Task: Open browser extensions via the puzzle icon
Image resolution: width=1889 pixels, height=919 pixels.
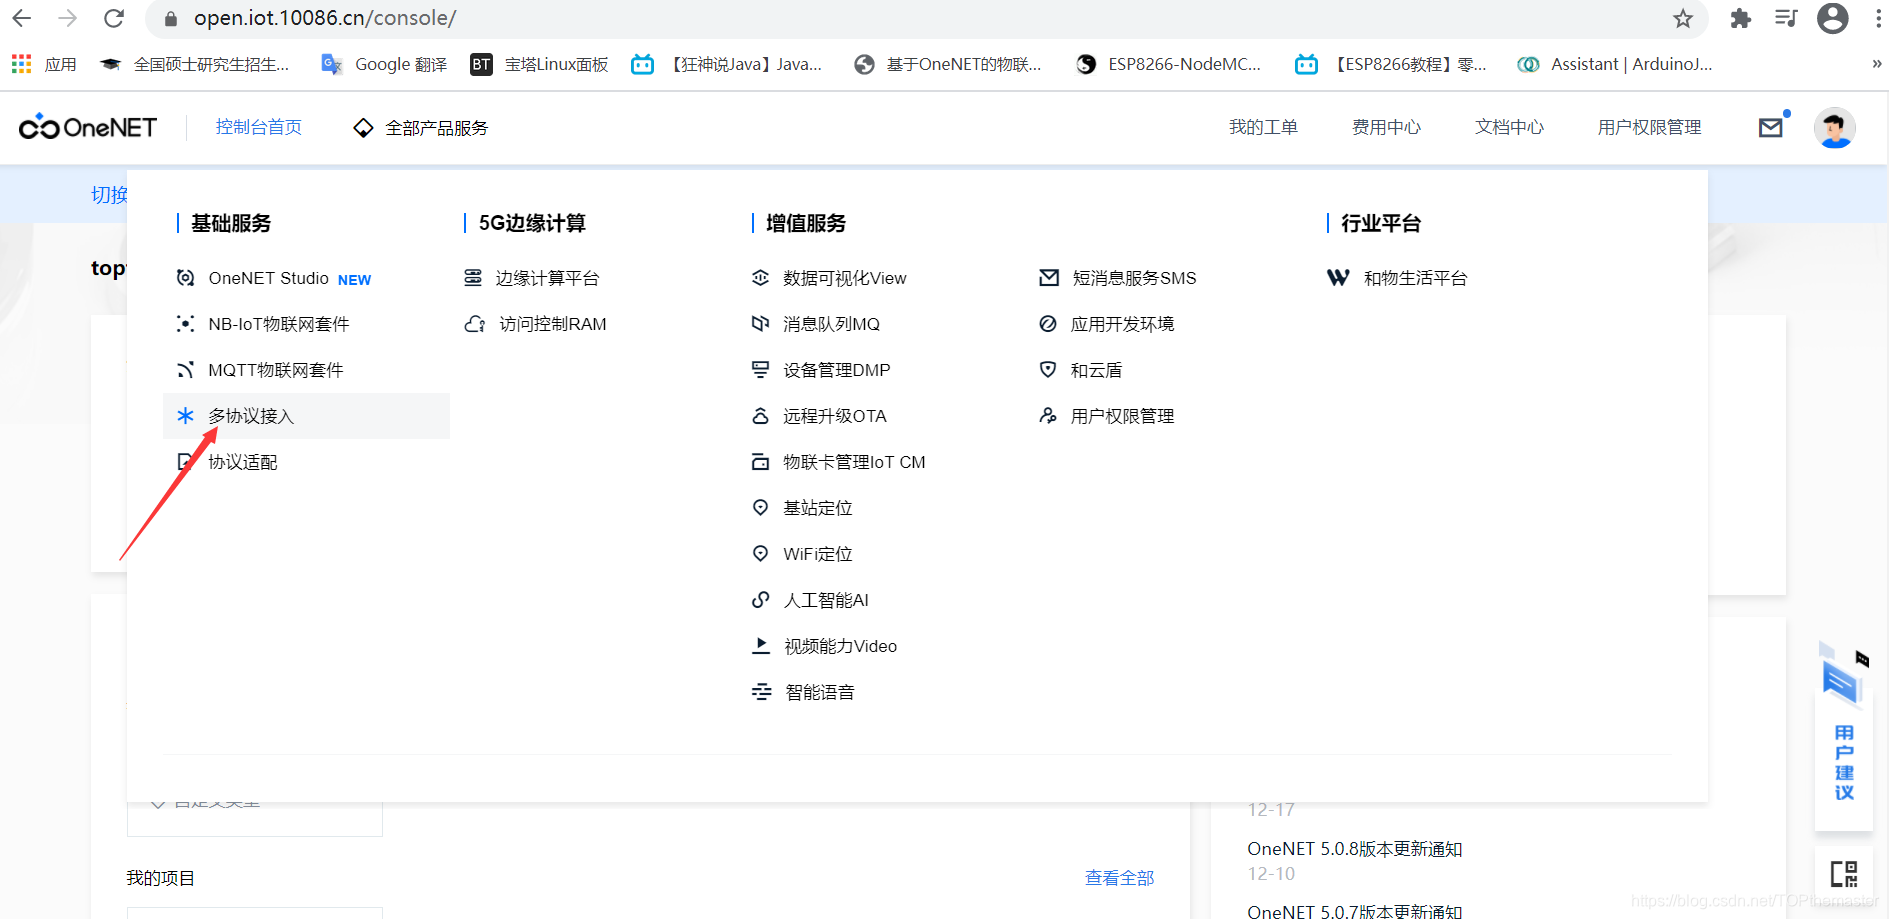Action: click(x=1740, y=18)
